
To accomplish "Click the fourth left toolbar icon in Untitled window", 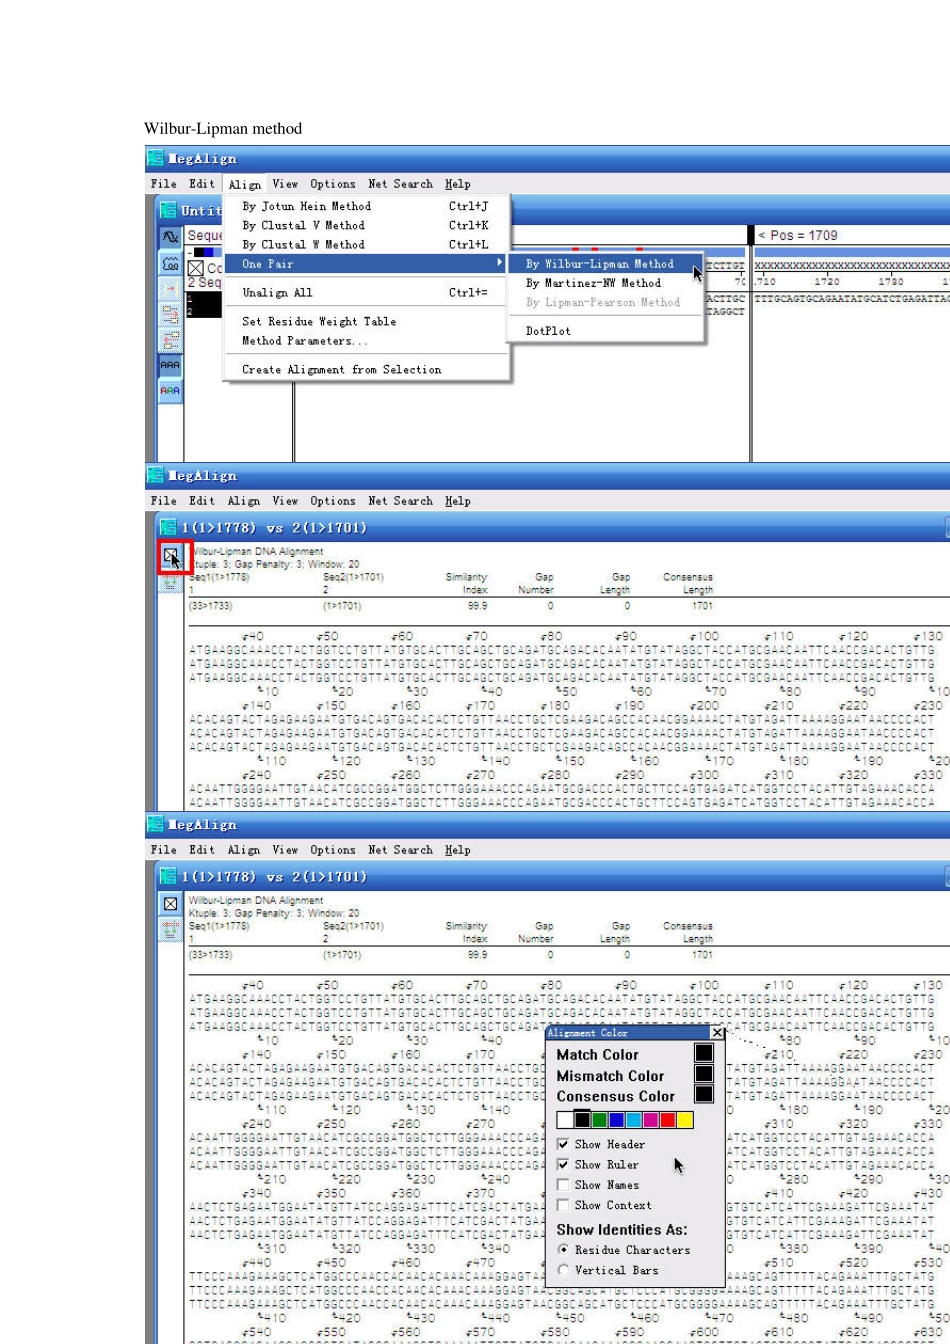I will pyautogui.click(x=170, y=316).
